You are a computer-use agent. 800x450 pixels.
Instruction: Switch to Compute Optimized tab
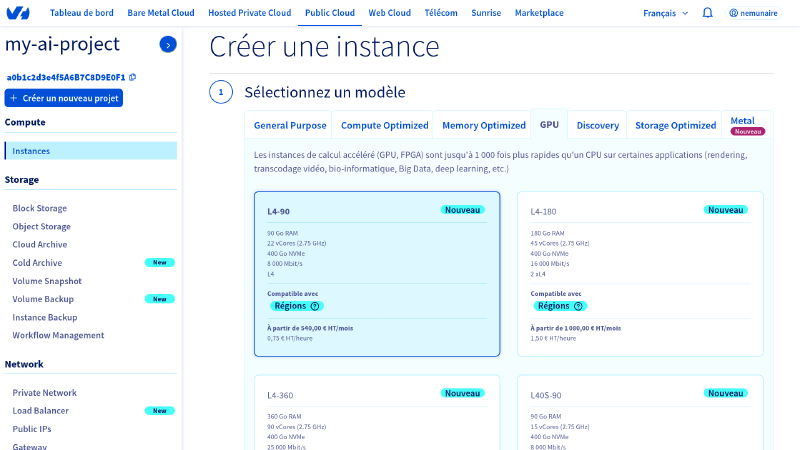385,126
